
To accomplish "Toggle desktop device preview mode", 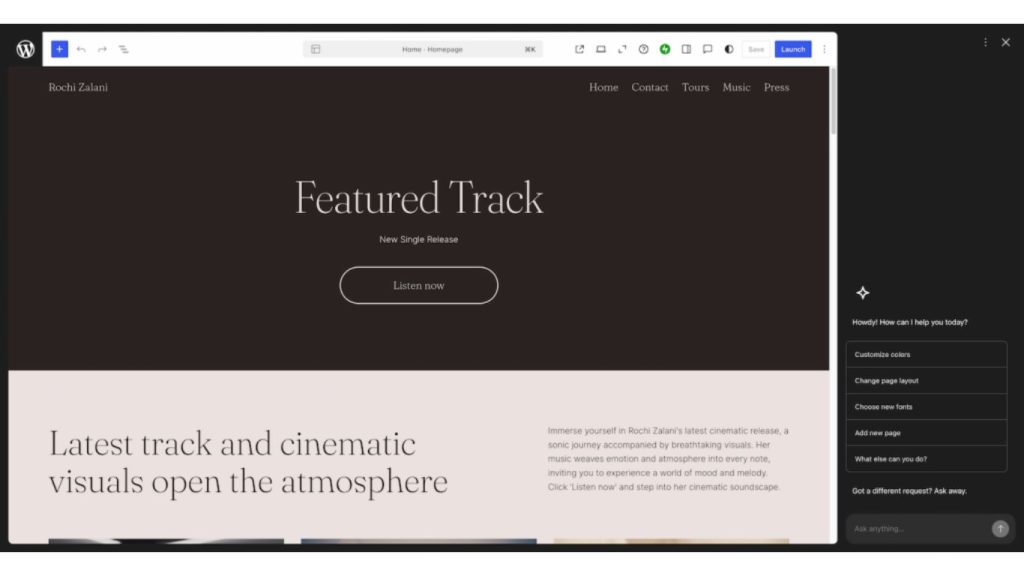I will 601,48.
